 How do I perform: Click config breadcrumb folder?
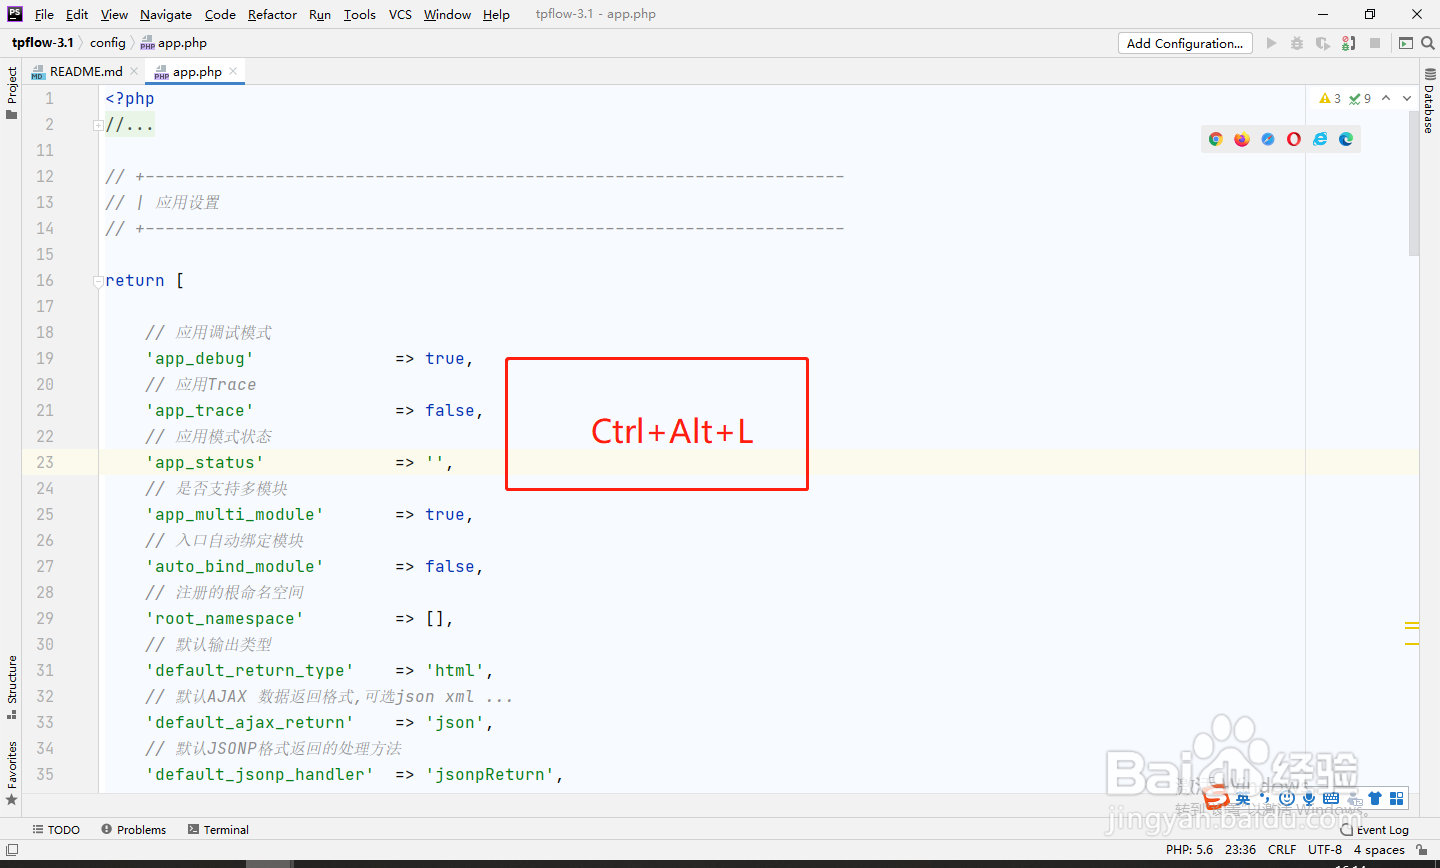(107, 43)
